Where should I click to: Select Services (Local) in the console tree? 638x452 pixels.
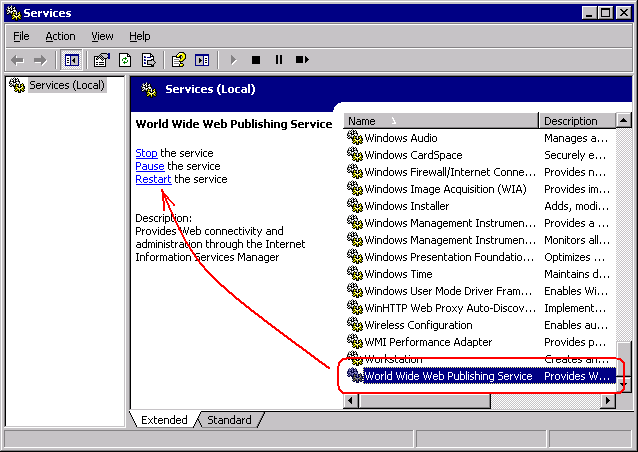(67, 85)
